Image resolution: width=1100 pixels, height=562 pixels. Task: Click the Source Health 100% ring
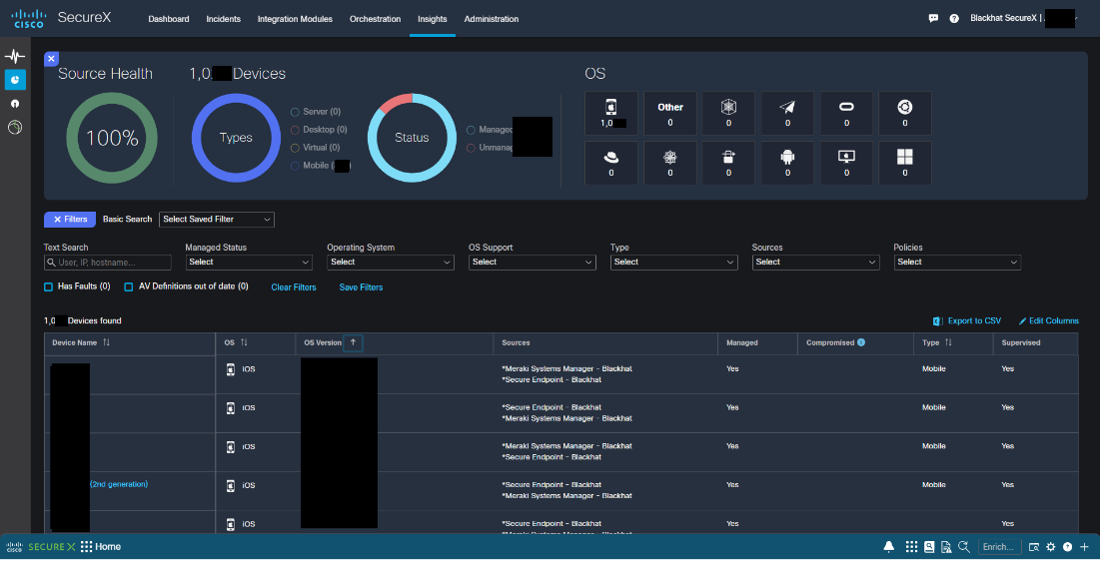click(x=112, y=138)
